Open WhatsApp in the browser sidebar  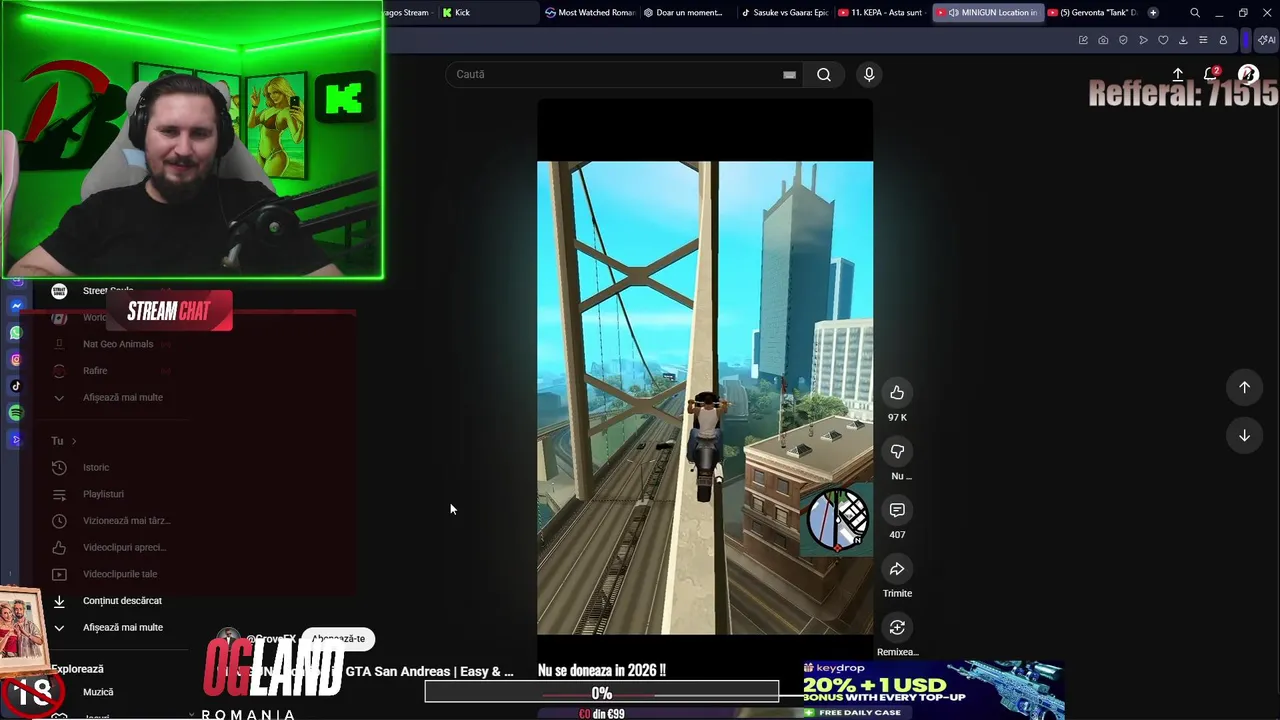click(16, 333)
